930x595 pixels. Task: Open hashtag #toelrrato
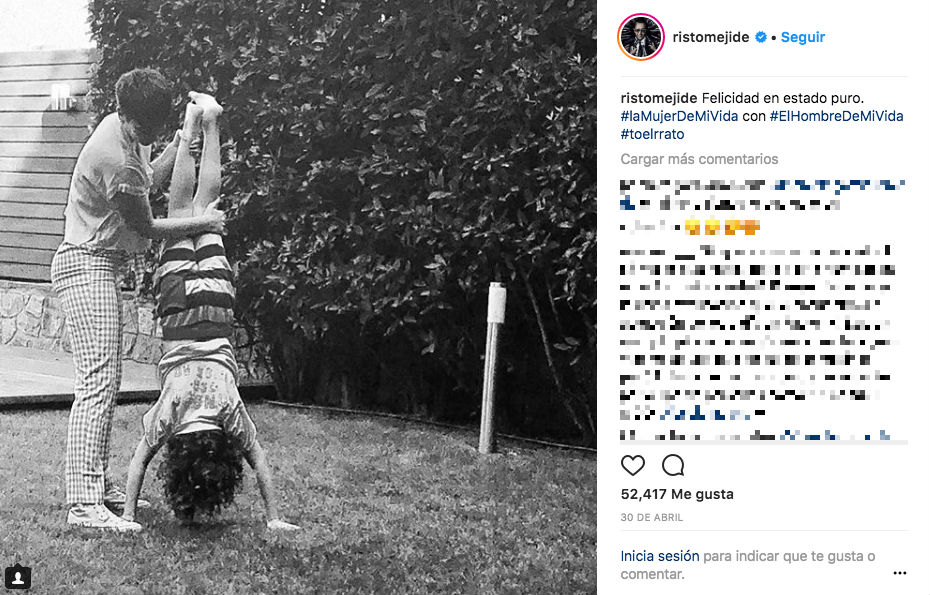coord(652,134)
